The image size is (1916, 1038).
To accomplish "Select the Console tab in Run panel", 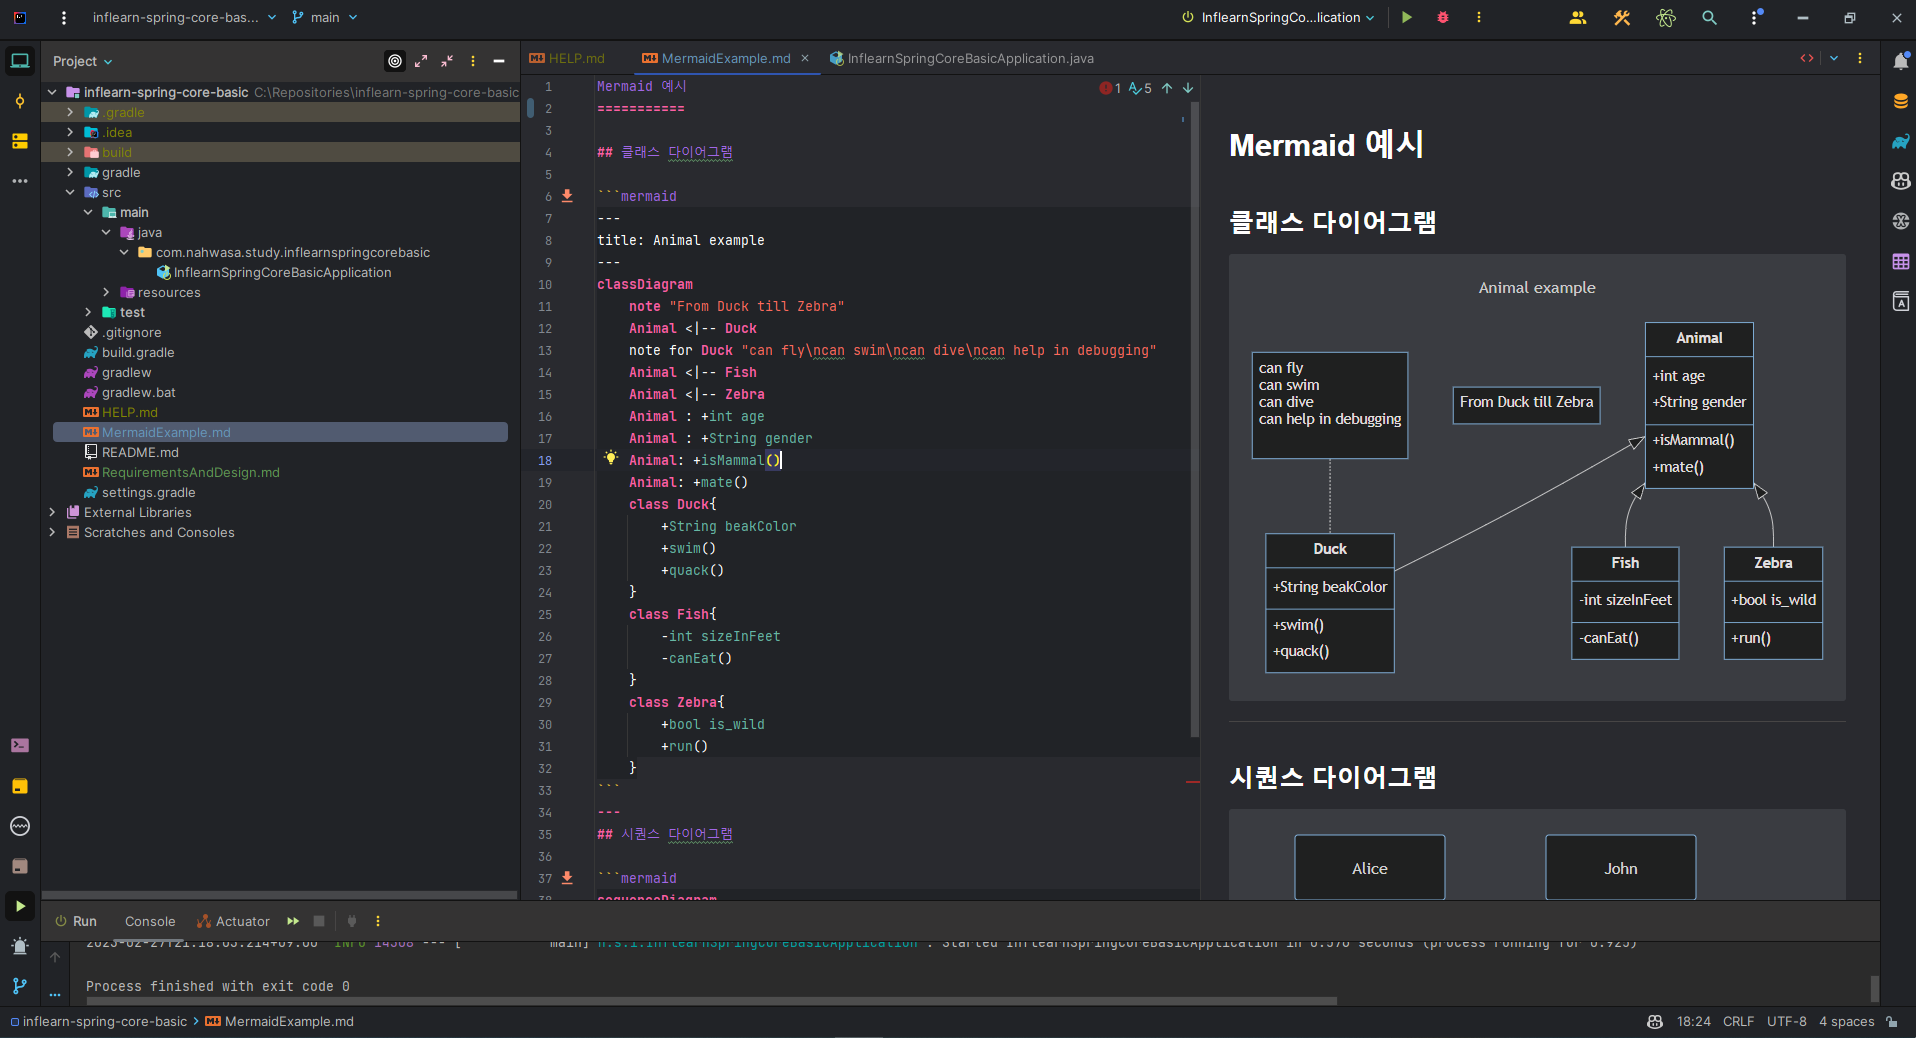I will tap(150, 921).
